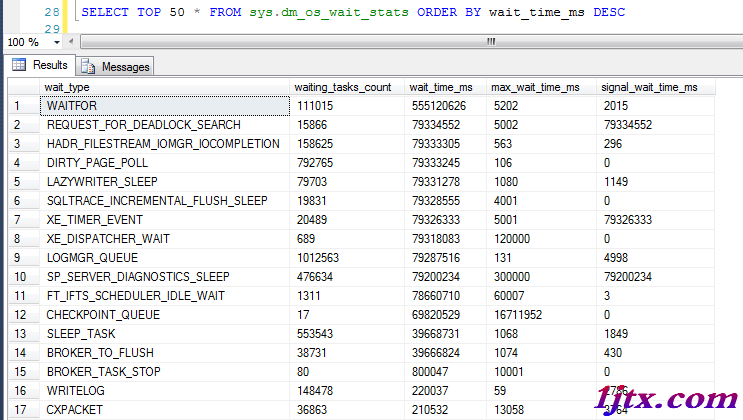Select the BROKER_TO_FLUSH cell

pos(164,353)
